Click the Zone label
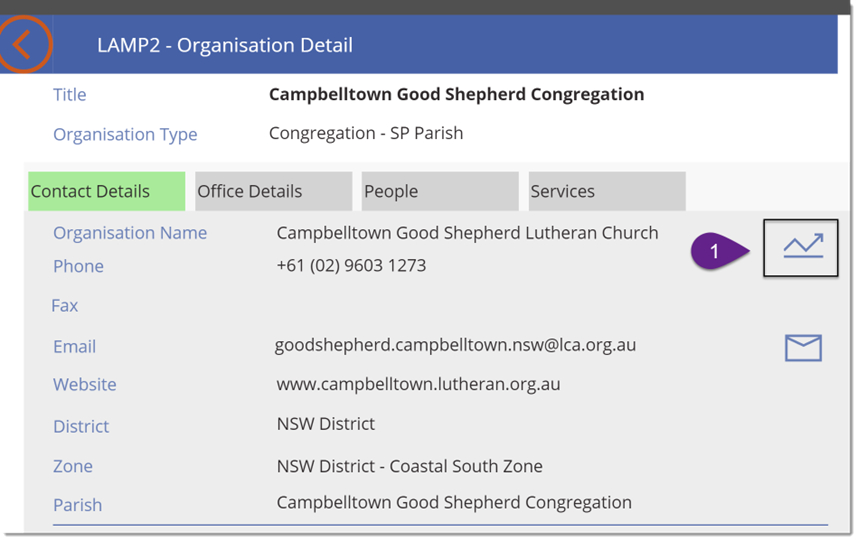 pos(73,467)
